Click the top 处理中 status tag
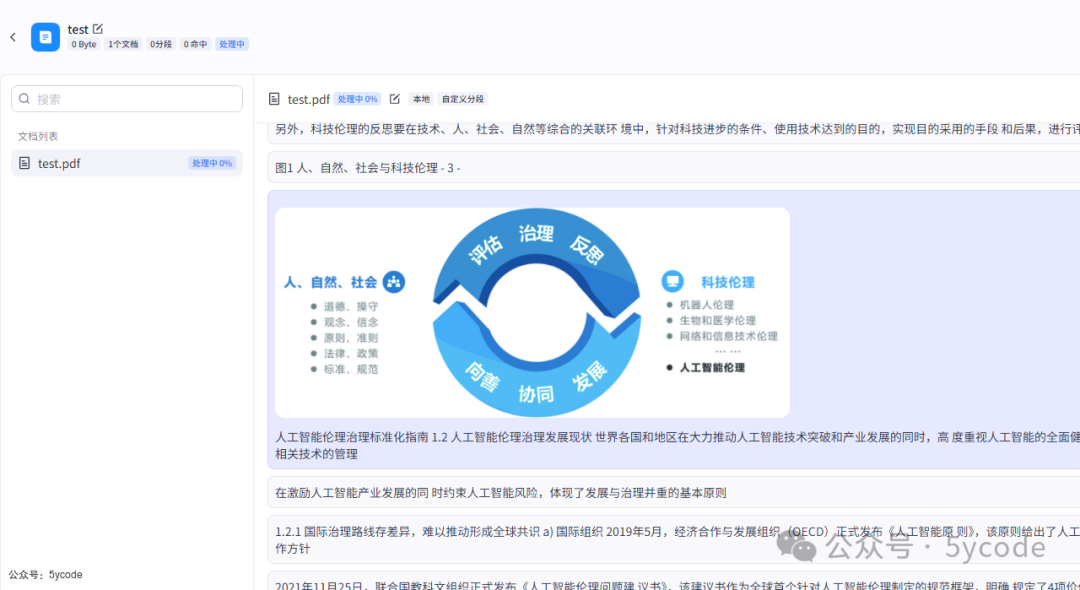The height and width of the screenshot is (590, 1080). [231, 44]
